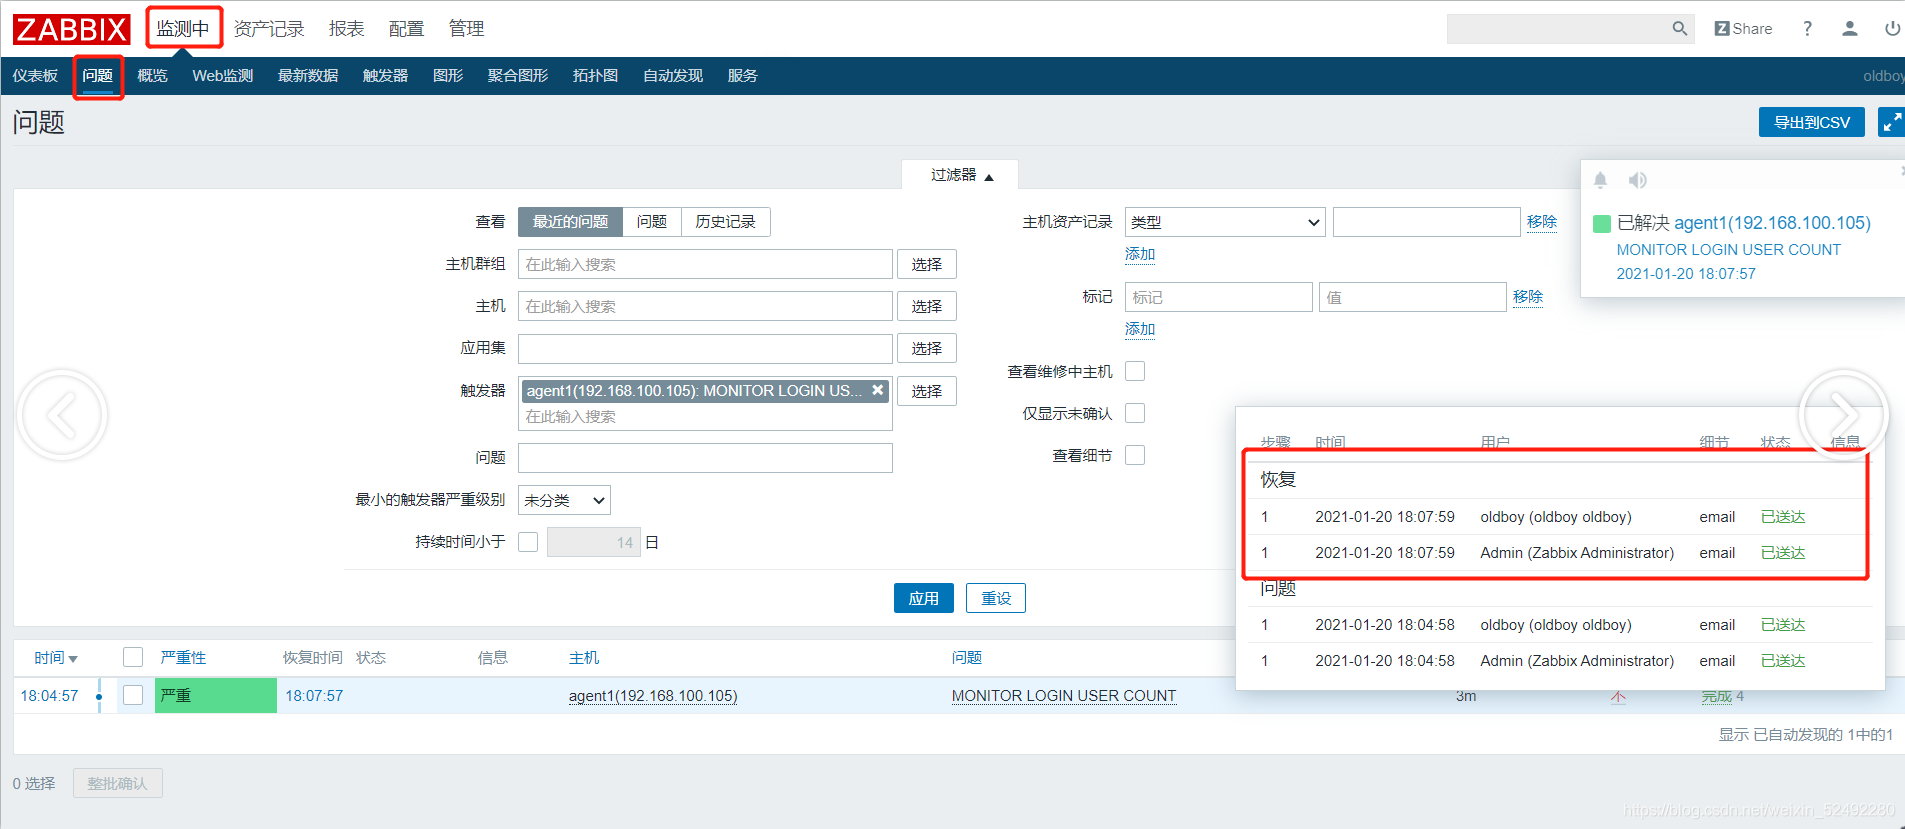Image resolution: width=1905 pixels, height=829 pixels.
Task: Click the 标记 tag name field
Action: (1218, 297)
